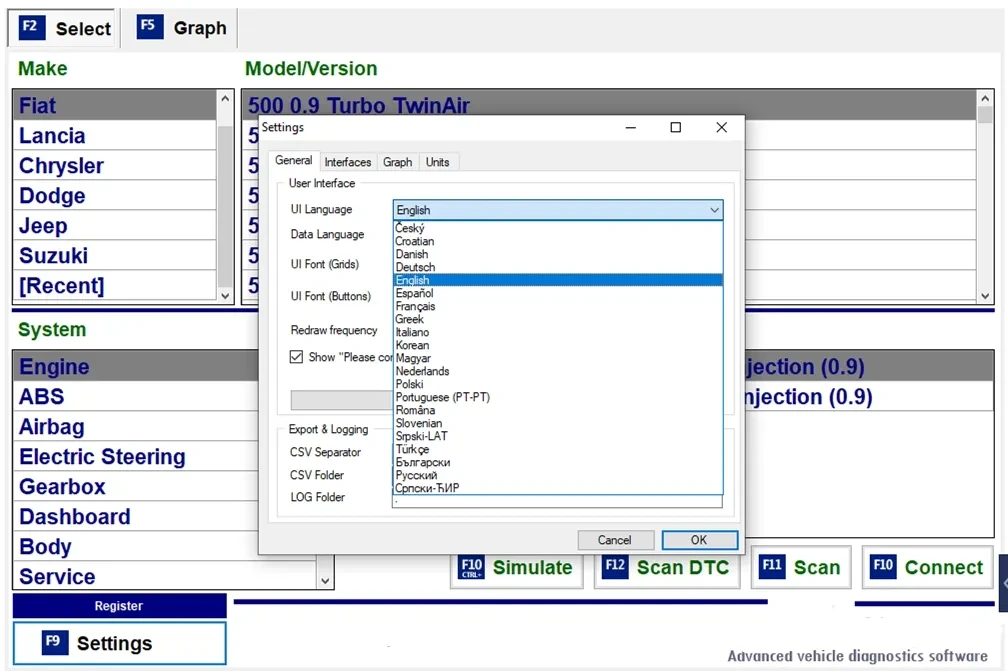Viewport: 1008px width, 671px height.
Task: Pick Româna in the UI language list
Action: coord(557,410)
